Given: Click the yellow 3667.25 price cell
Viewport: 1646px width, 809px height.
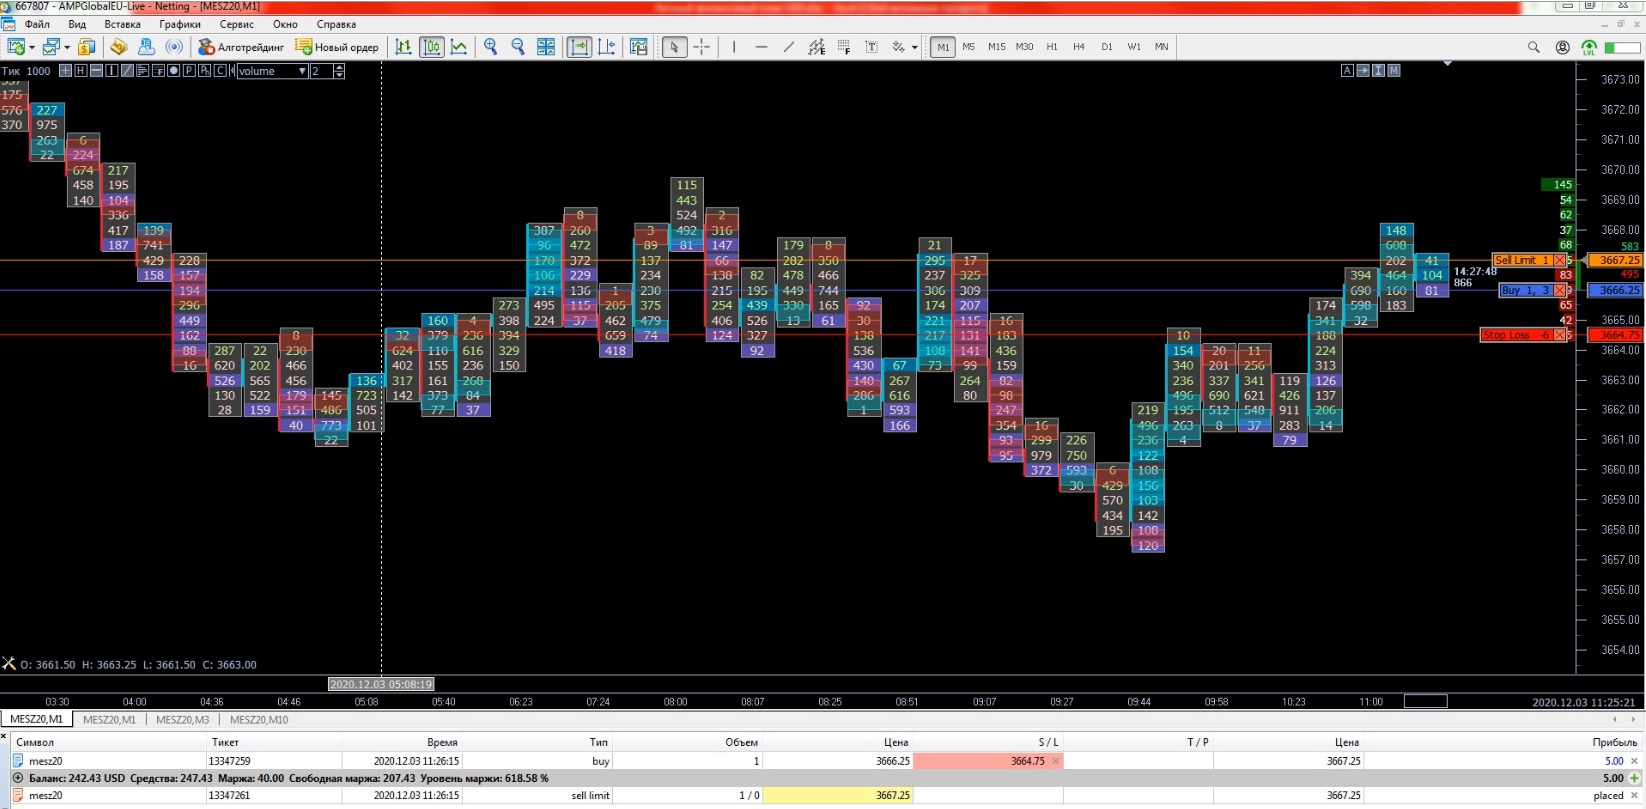Looking at the screenshot, I should [x=838, y=796].
